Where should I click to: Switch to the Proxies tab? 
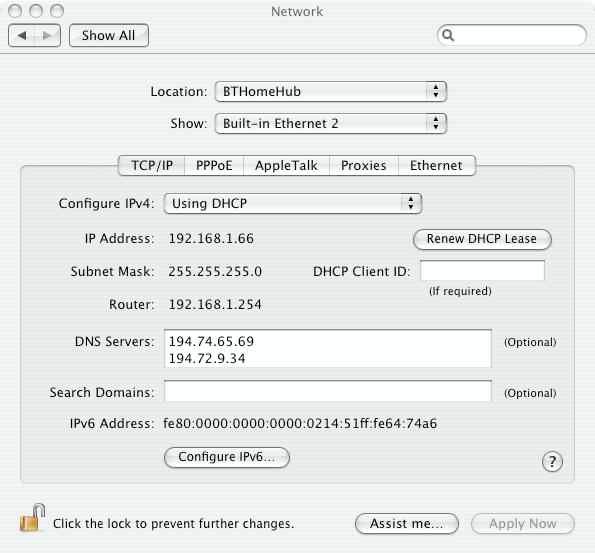[364, 165]
